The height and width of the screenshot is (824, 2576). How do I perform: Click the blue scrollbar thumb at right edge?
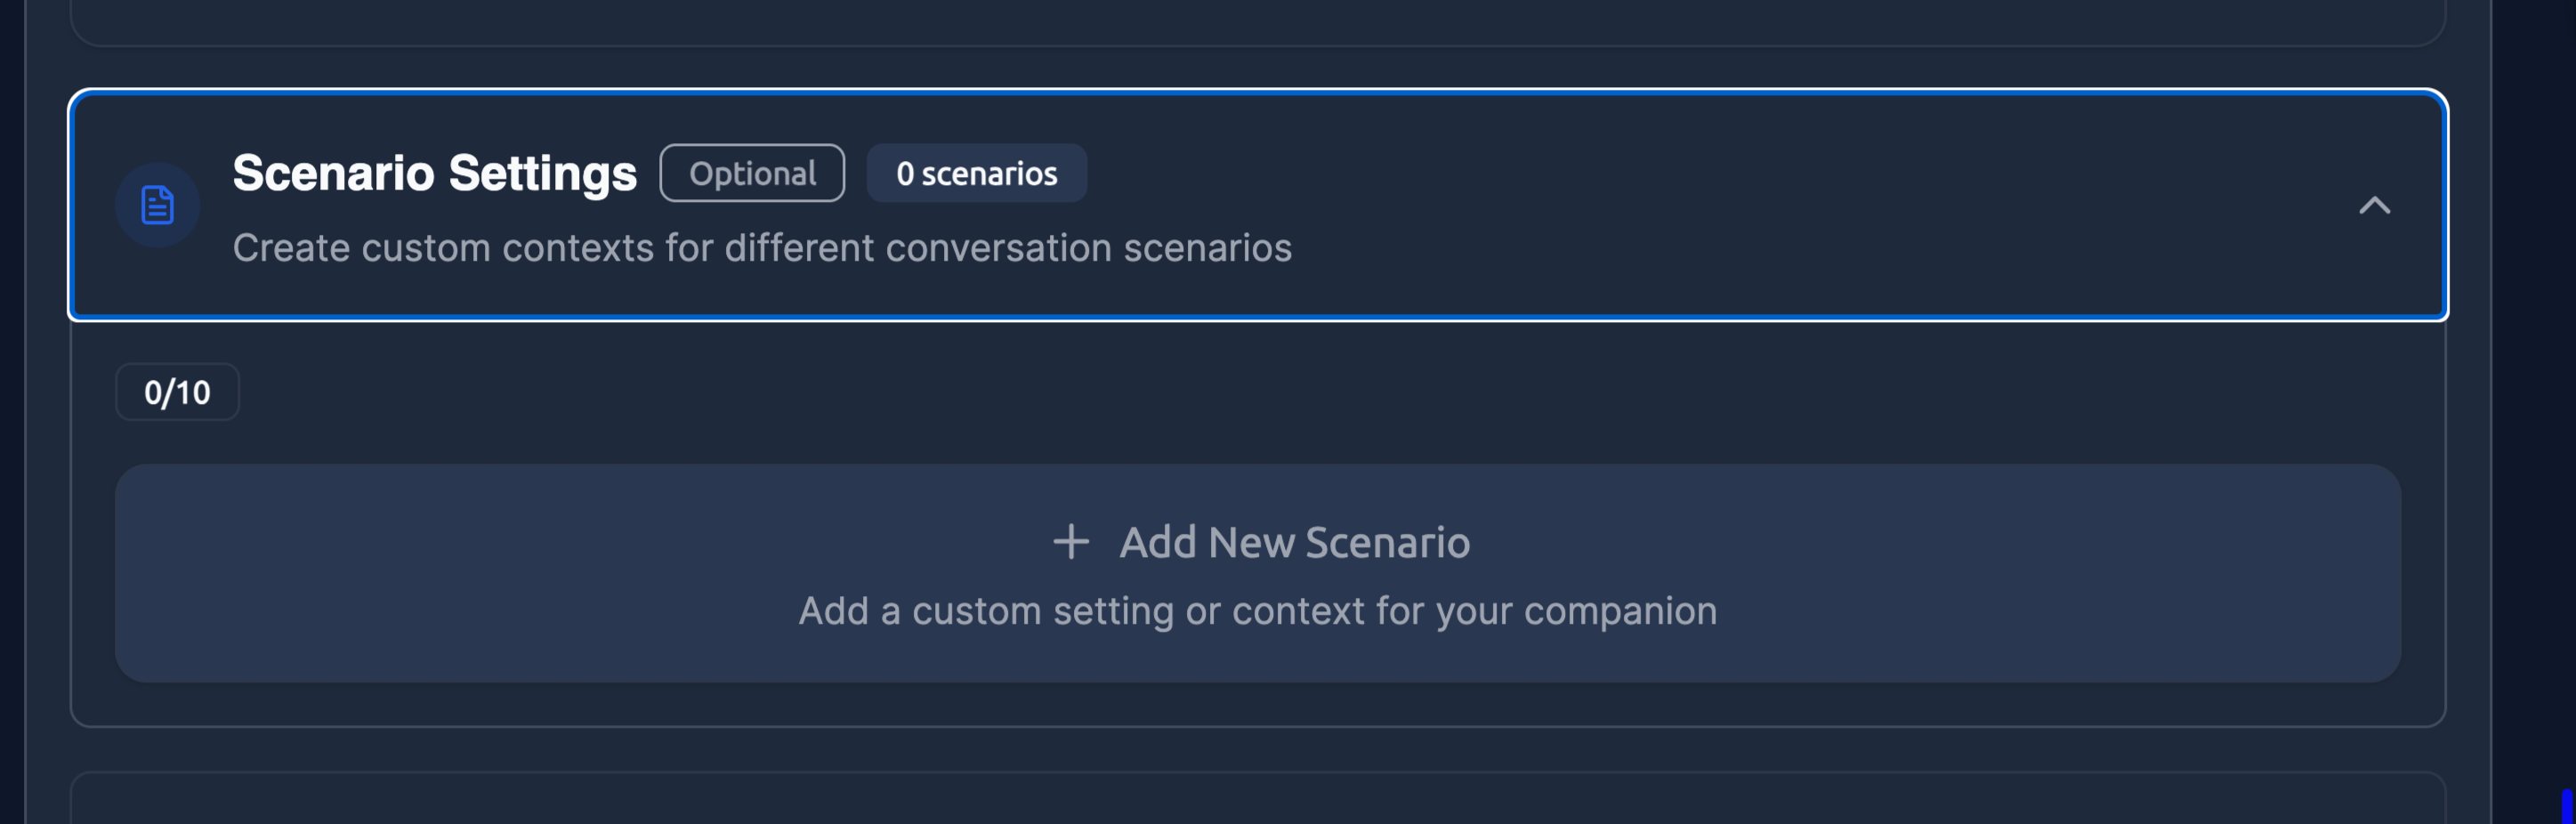2566,806
